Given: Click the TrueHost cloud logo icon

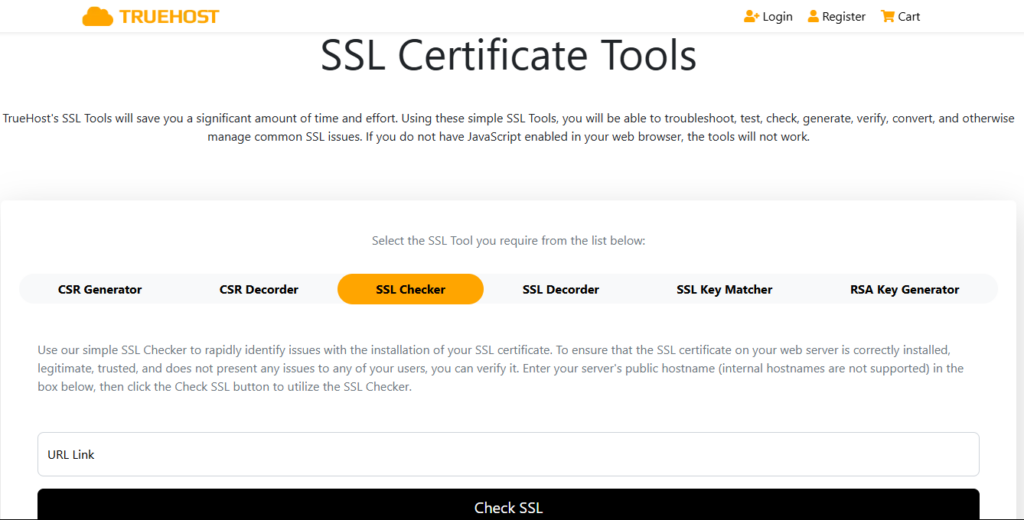Looking at the screenshot, I should [x=97, y=16].
